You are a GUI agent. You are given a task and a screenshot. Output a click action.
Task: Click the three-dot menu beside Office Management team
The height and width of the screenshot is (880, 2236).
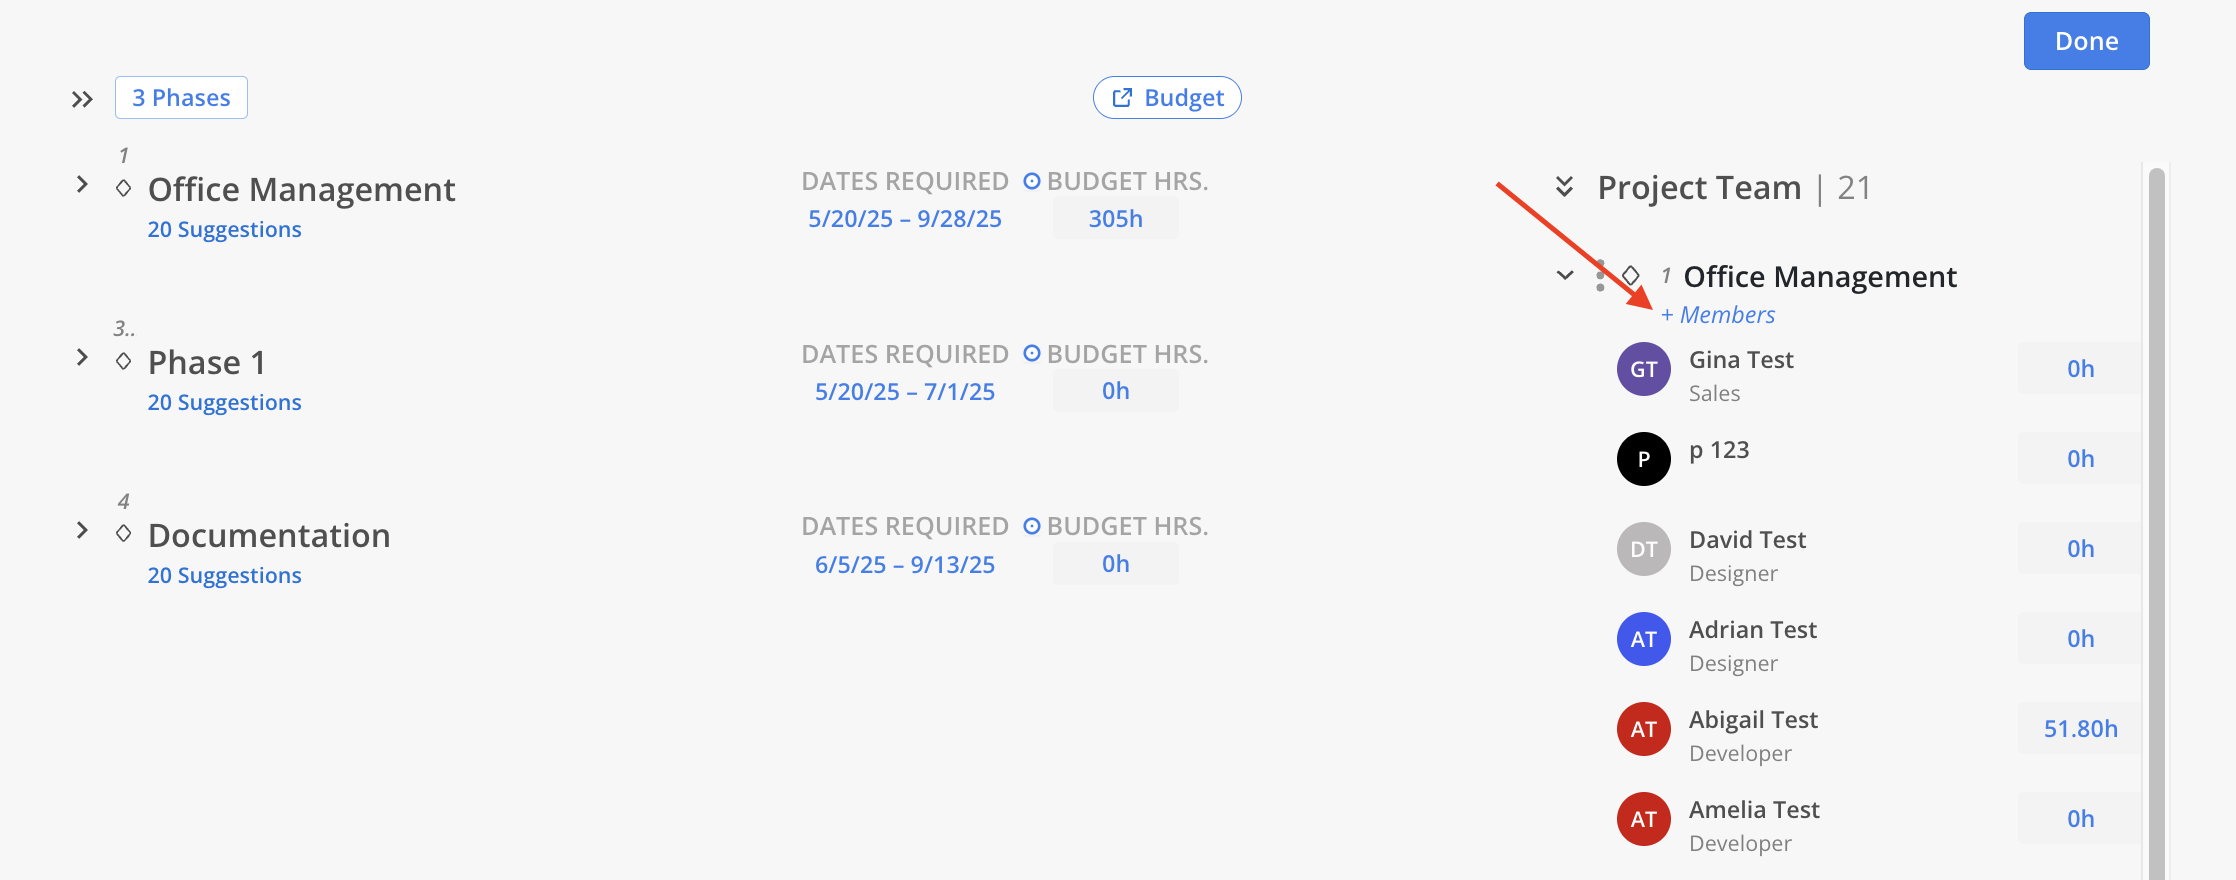pos(1600,276)
